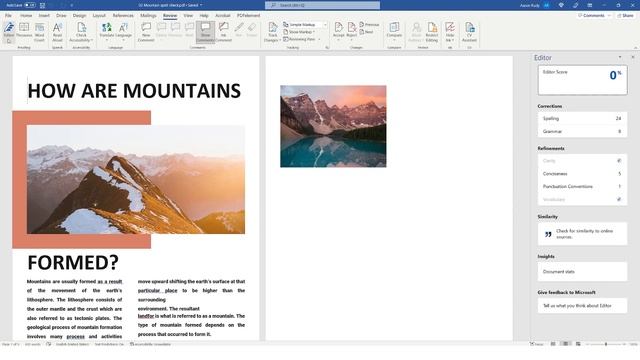Open the Thesaurus tool
The image size is (640, 360).
(24, 30)
